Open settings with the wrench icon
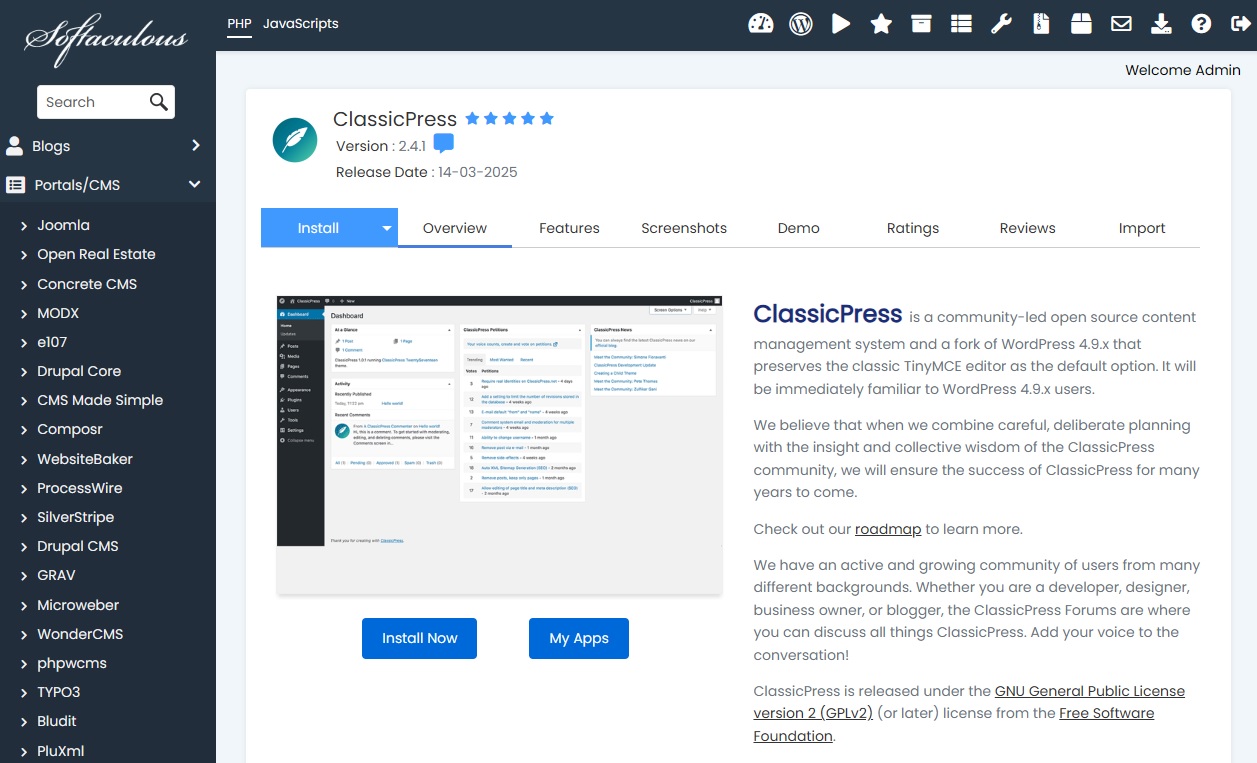The image size is (1257, 763). point(1001,23)
